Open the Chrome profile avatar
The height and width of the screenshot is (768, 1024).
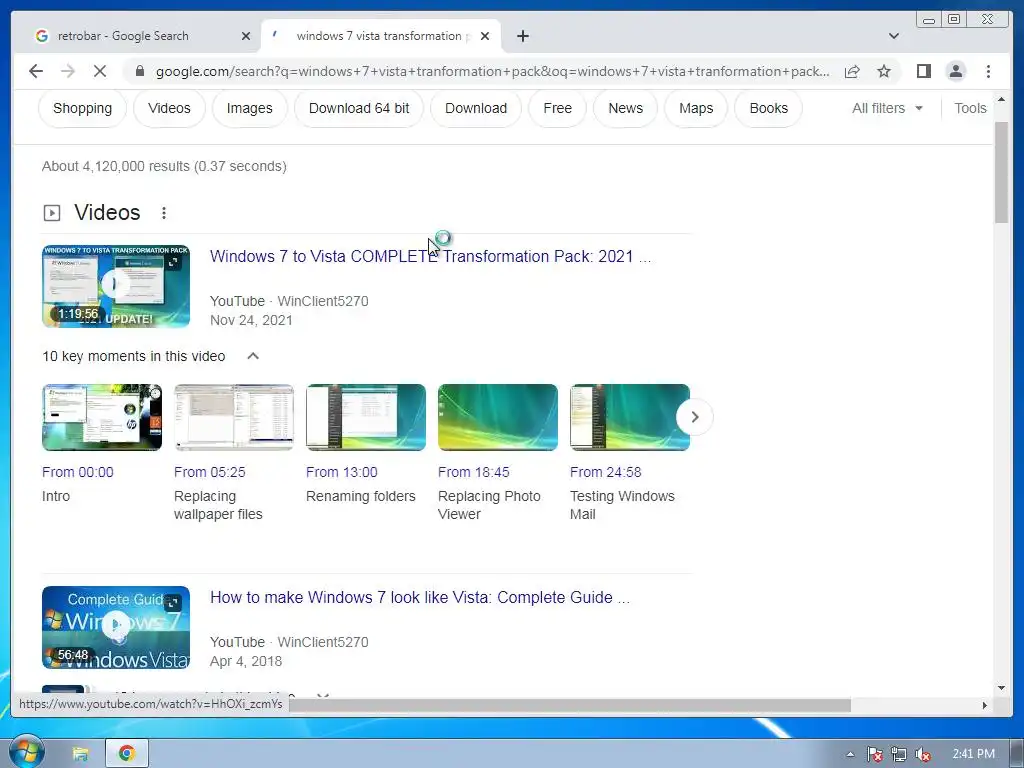[955, 71]
